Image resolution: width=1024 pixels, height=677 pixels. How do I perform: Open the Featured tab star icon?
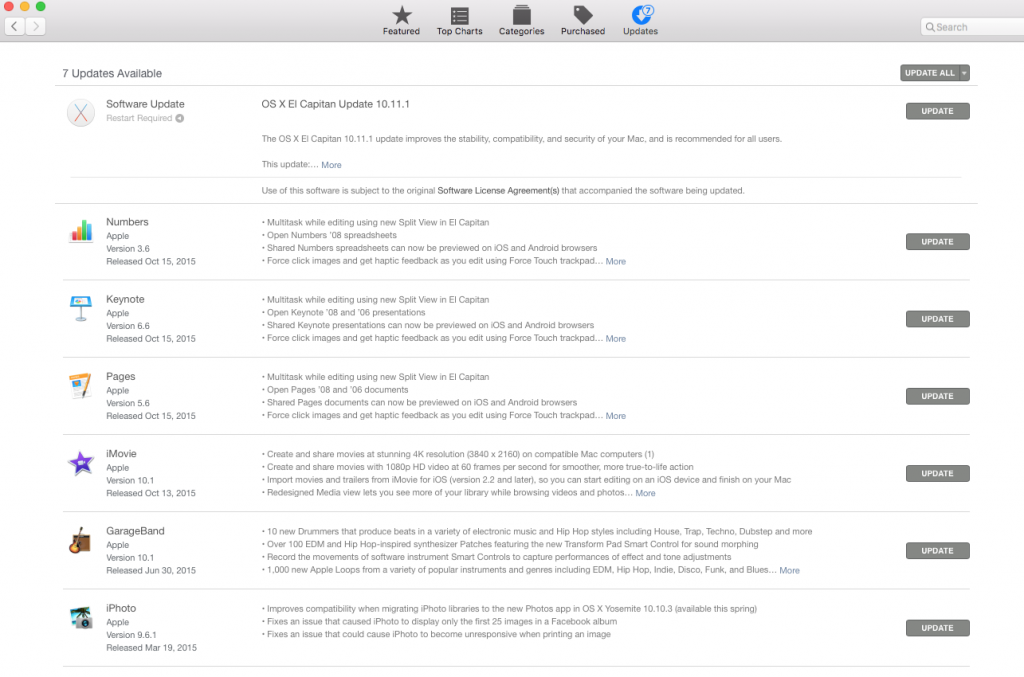point(402,15)
